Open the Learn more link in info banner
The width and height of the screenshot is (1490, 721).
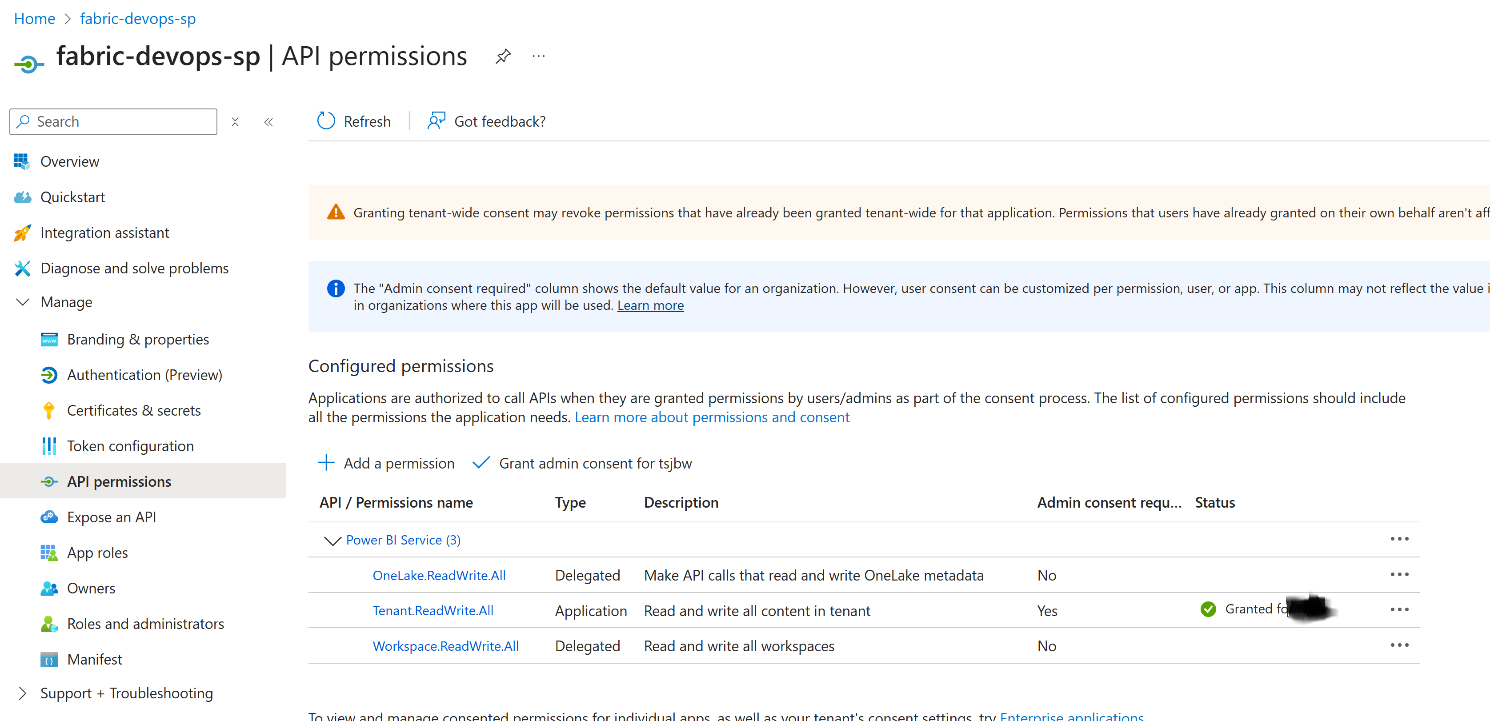pos(650,305)
